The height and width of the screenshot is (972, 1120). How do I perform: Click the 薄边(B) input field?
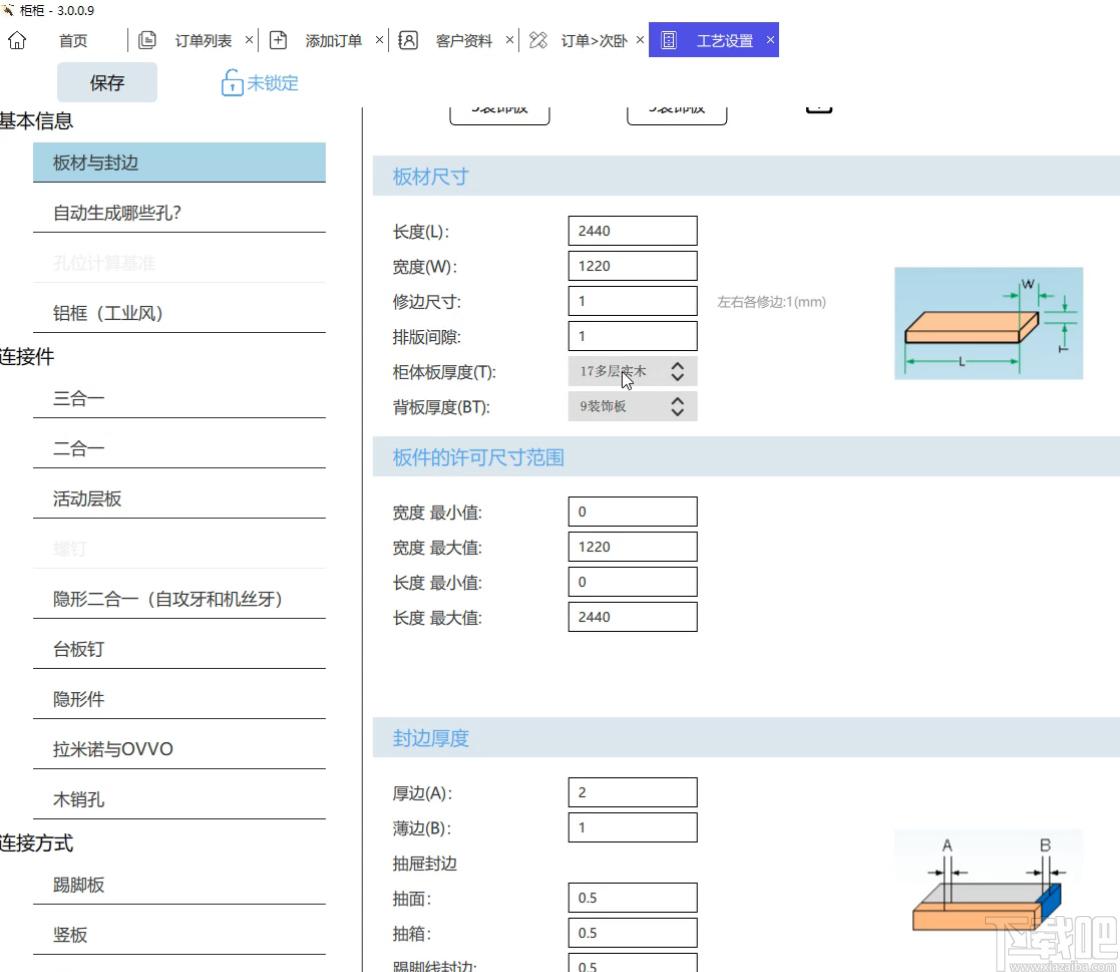tap(632, 827)
